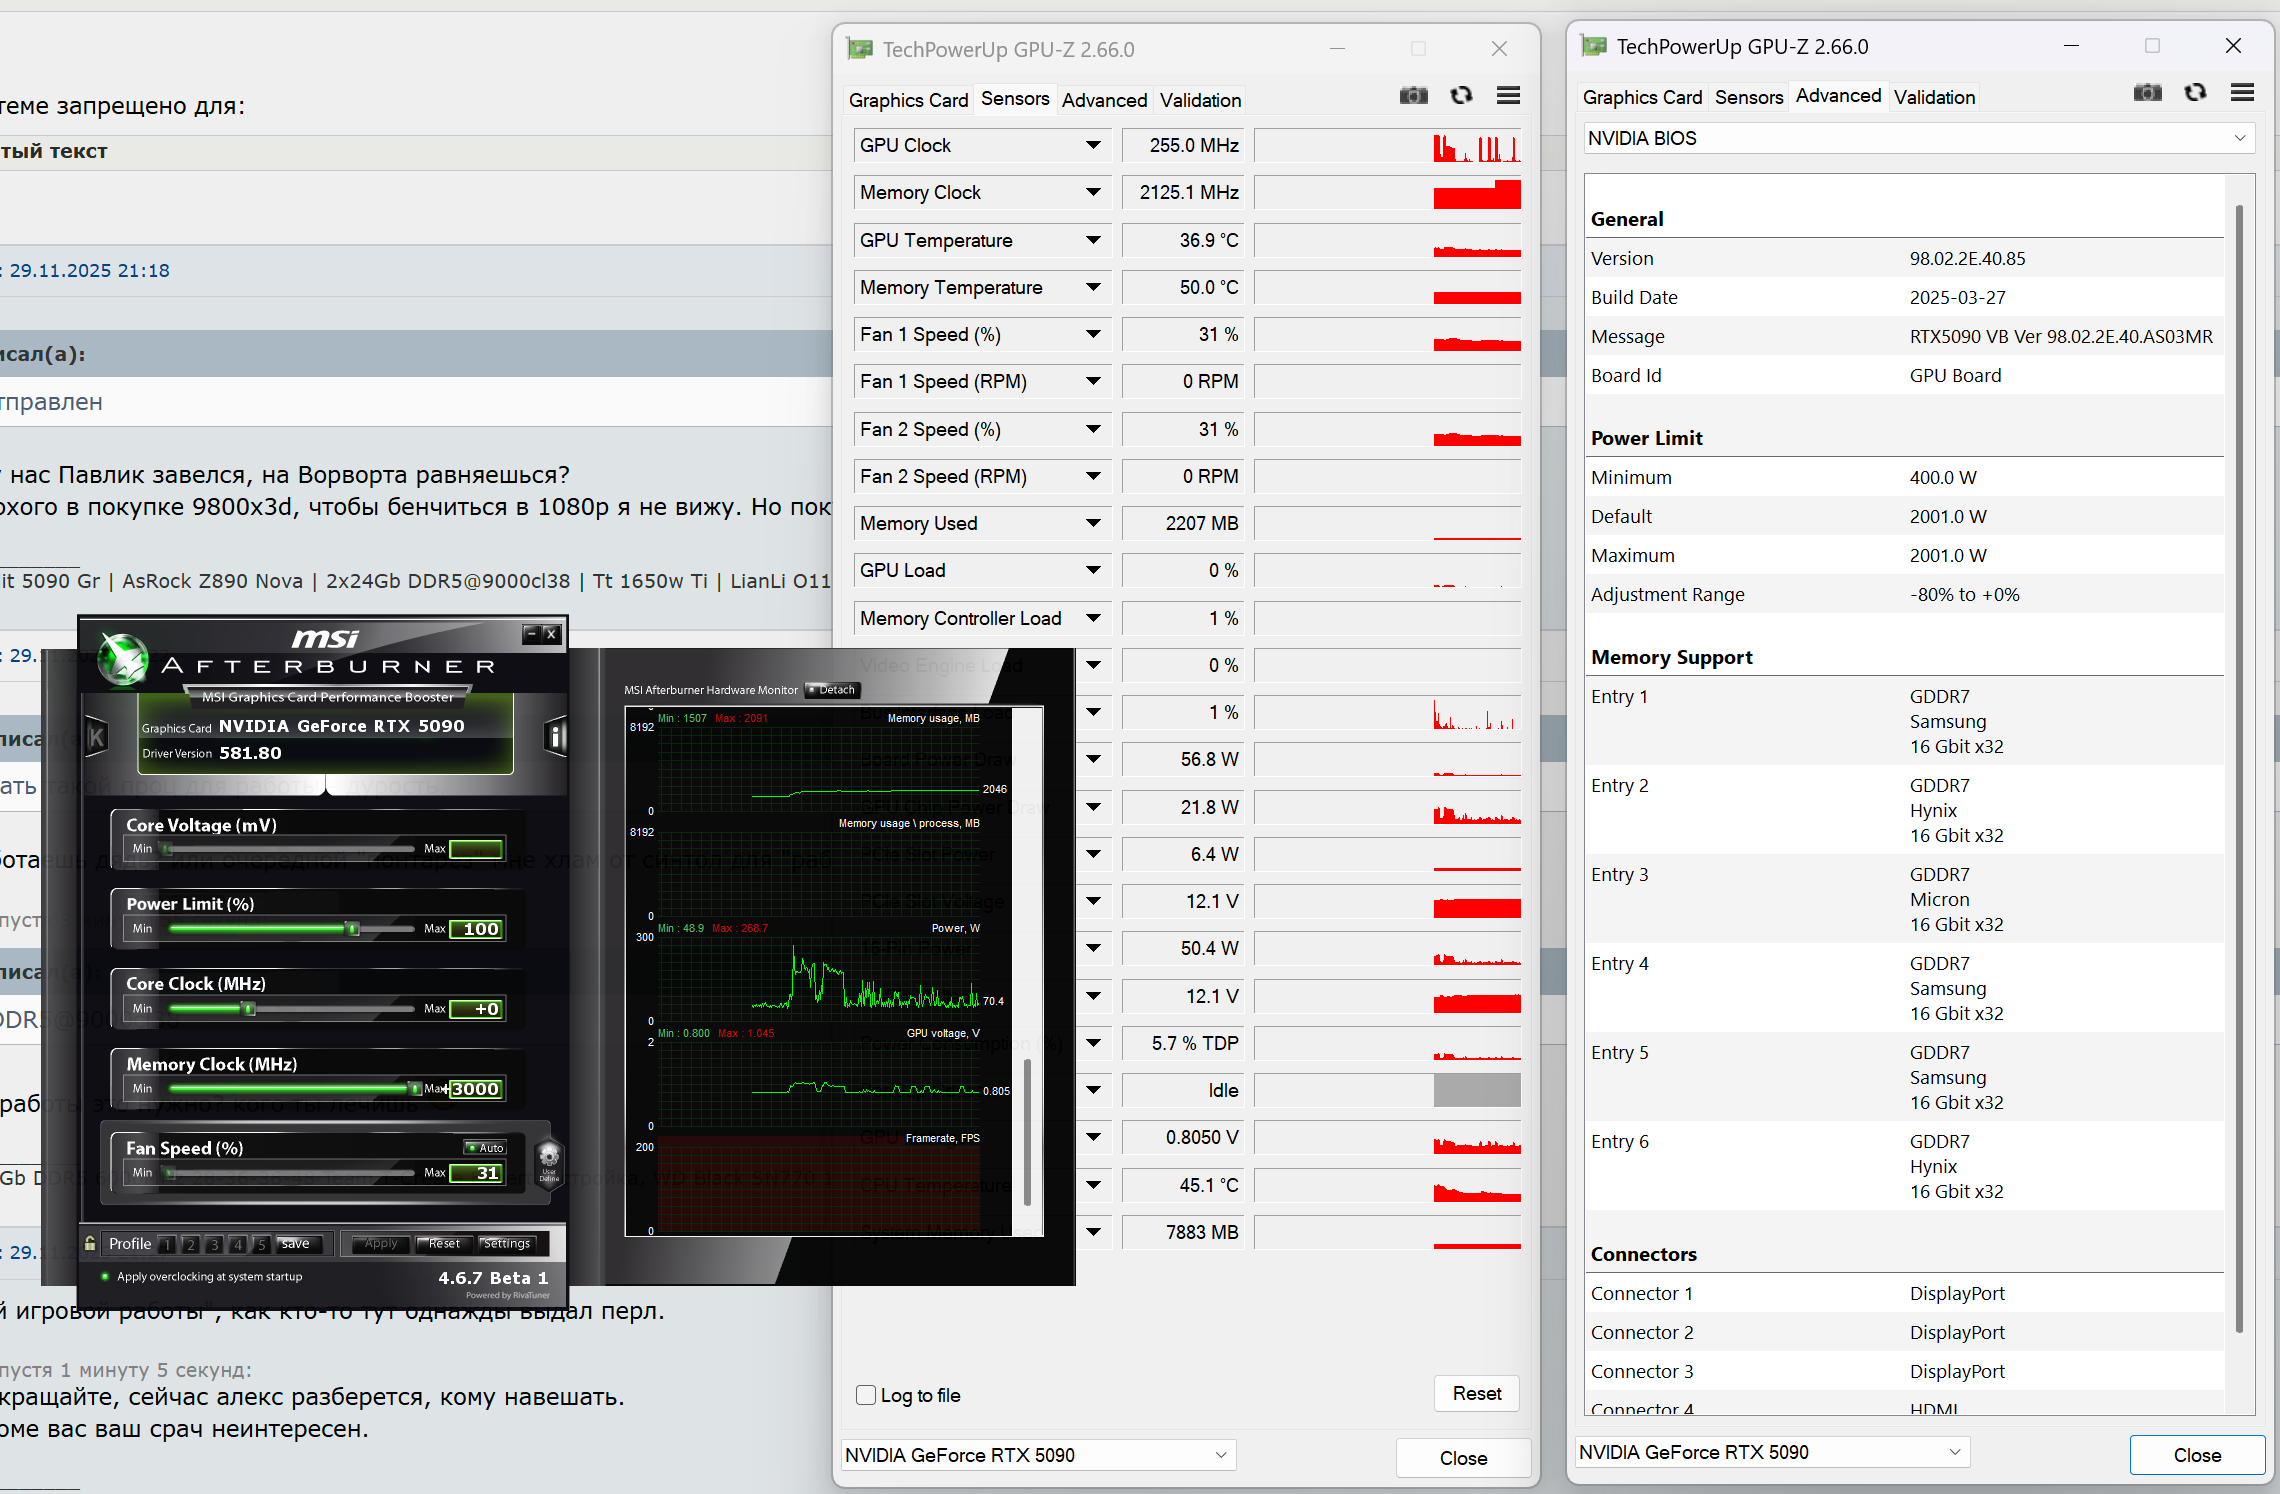Open hamburger menu in GPU-Z Sensors window

pos(1508,96)
